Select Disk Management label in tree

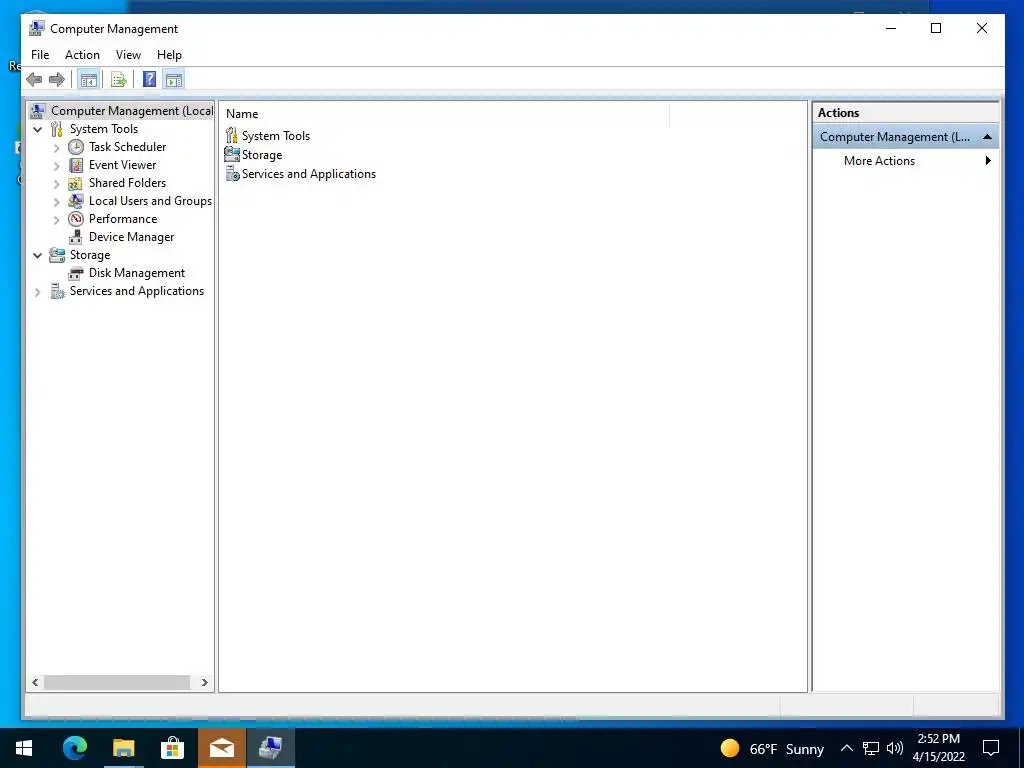136,273
